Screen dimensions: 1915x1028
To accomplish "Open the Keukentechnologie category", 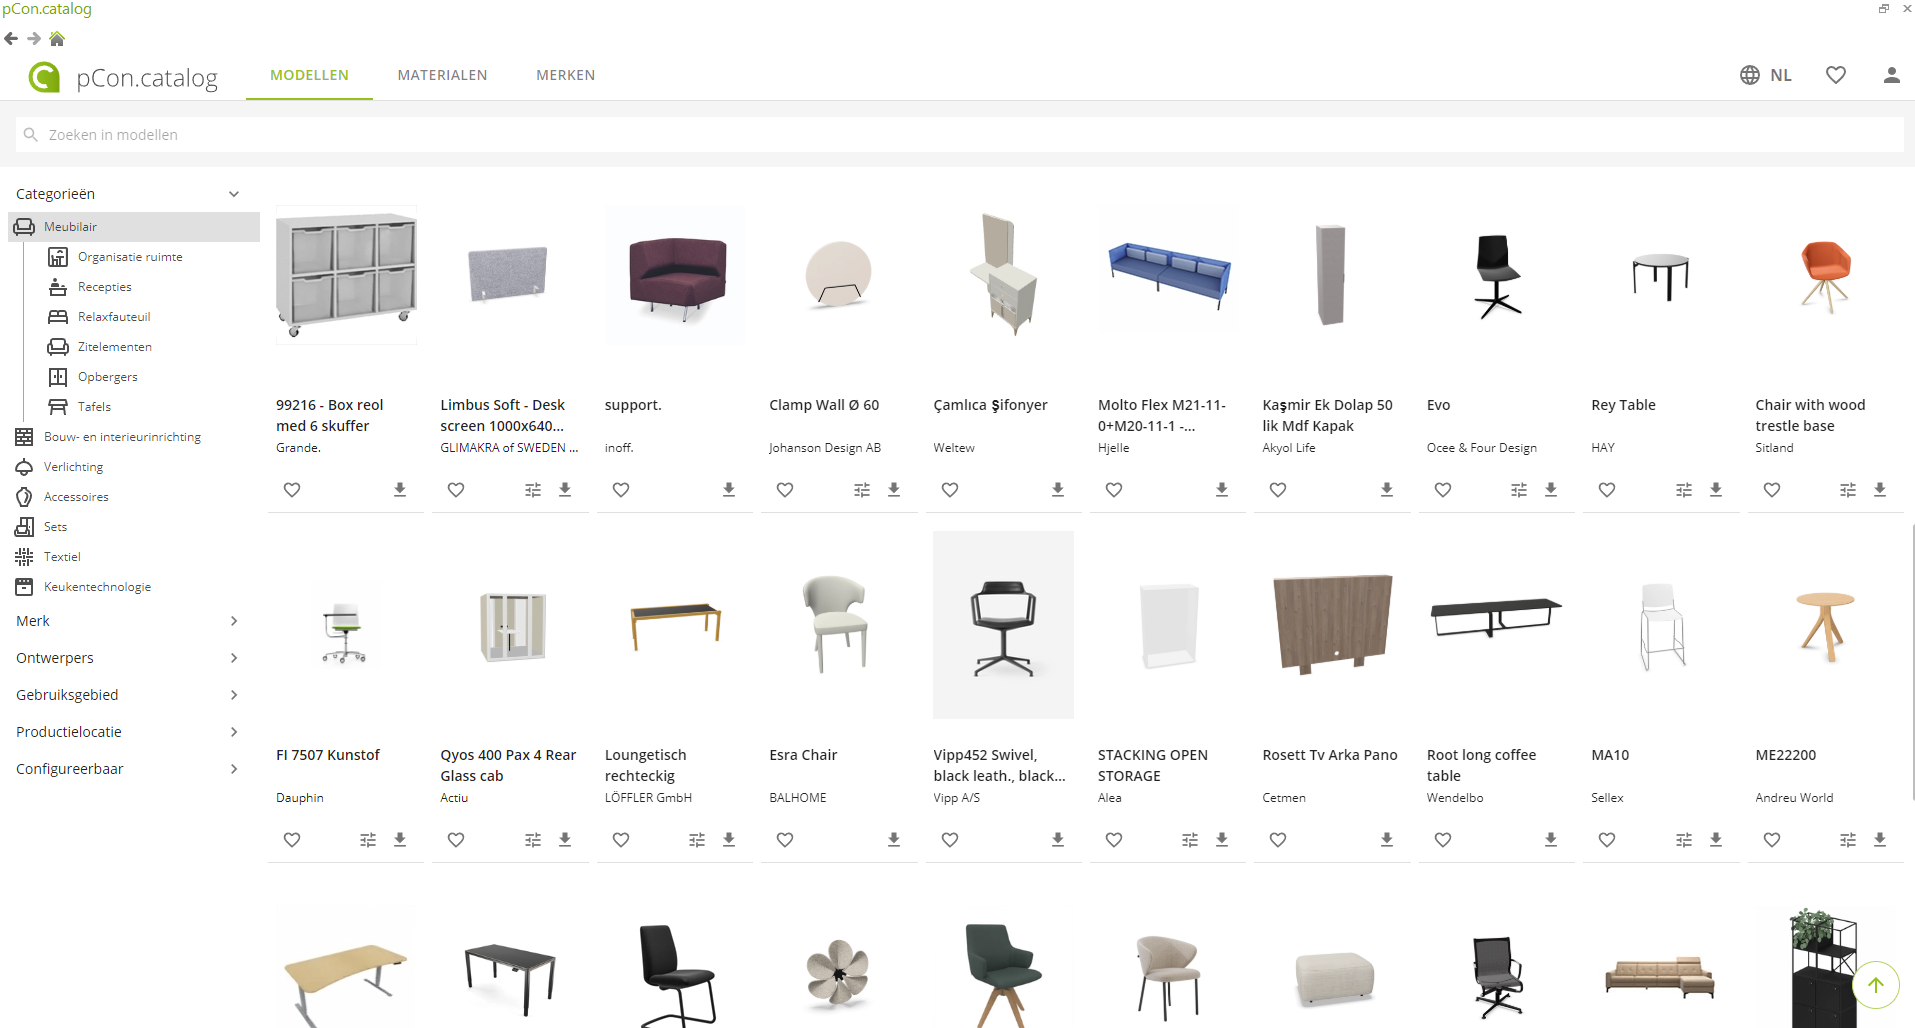I will 97,587.
